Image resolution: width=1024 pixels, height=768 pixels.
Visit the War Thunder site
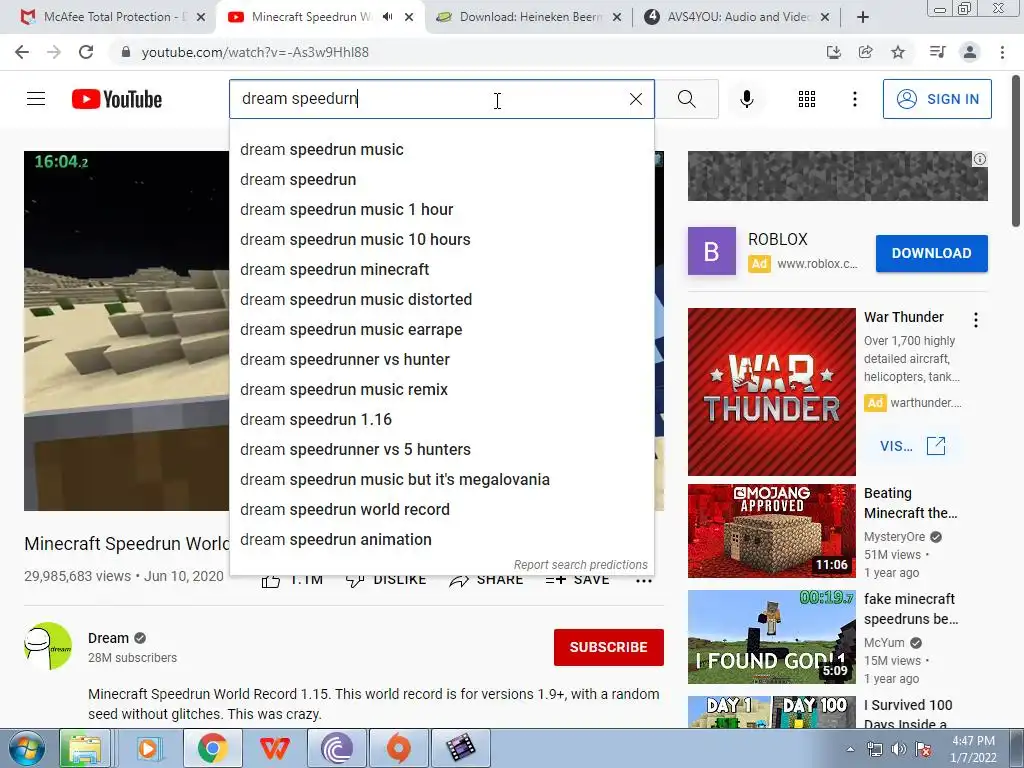click(x=912, y=446)
